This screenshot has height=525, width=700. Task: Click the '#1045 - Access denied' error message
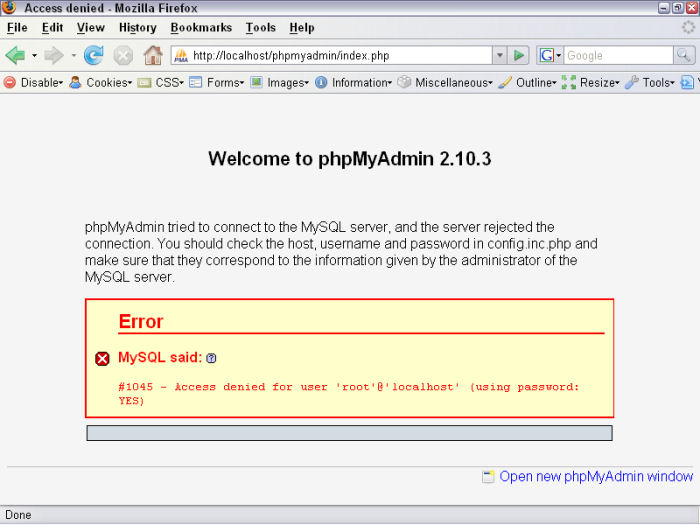[x=348, y=393]
